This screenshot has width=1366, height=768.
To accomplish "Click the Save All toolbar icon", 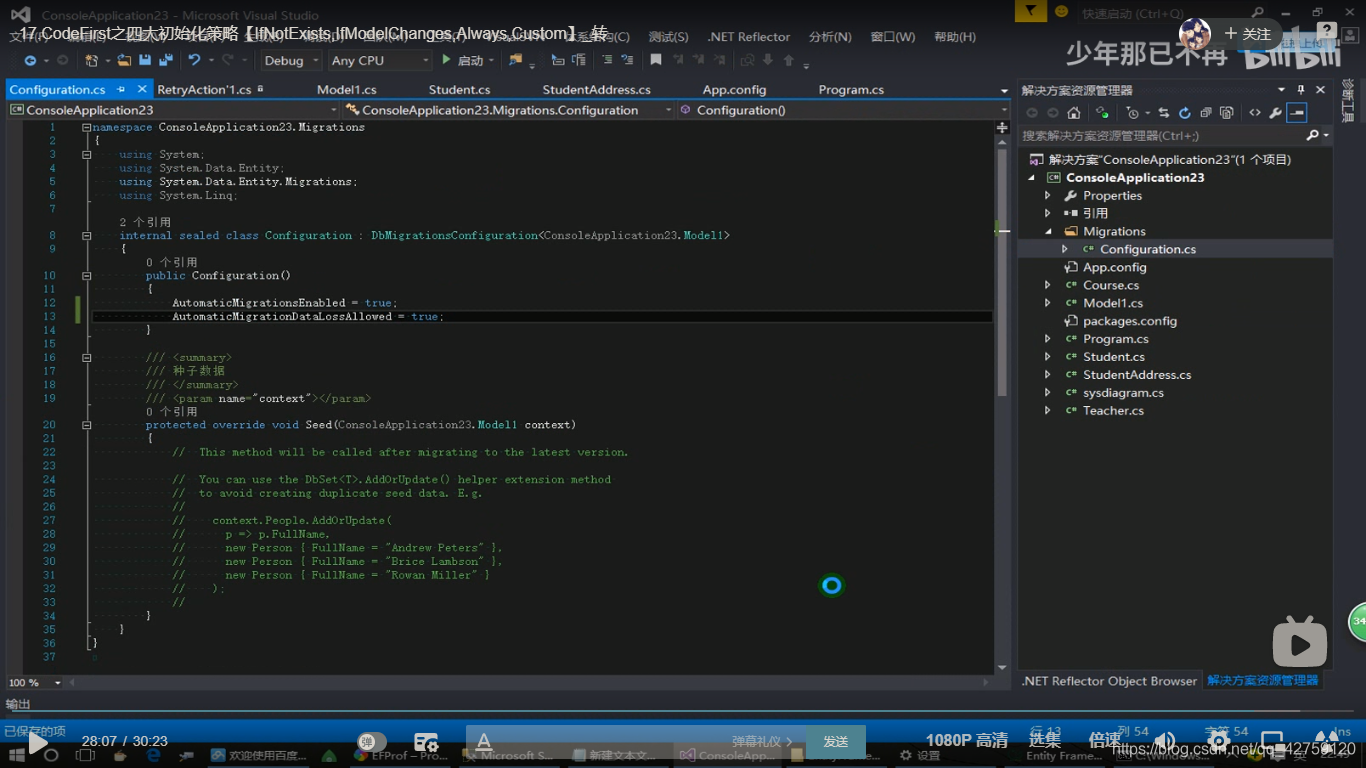I will [166, 60].
